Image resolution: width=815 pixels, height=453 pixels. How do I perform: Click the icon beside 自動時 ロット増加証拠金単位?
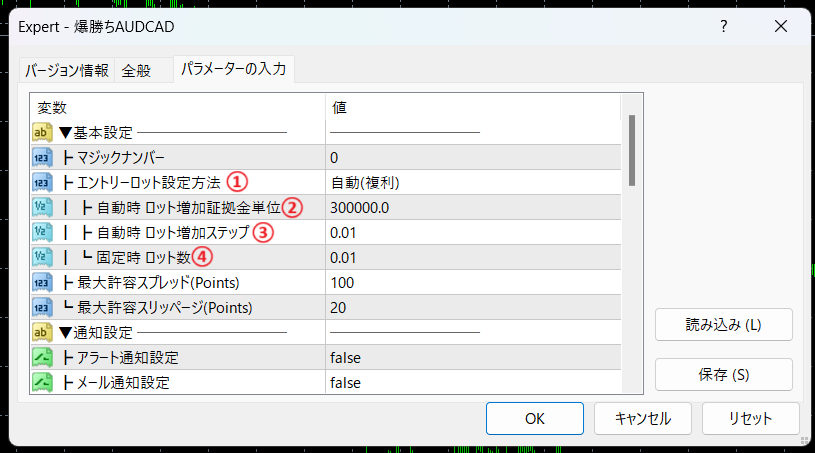coord(42,207)
